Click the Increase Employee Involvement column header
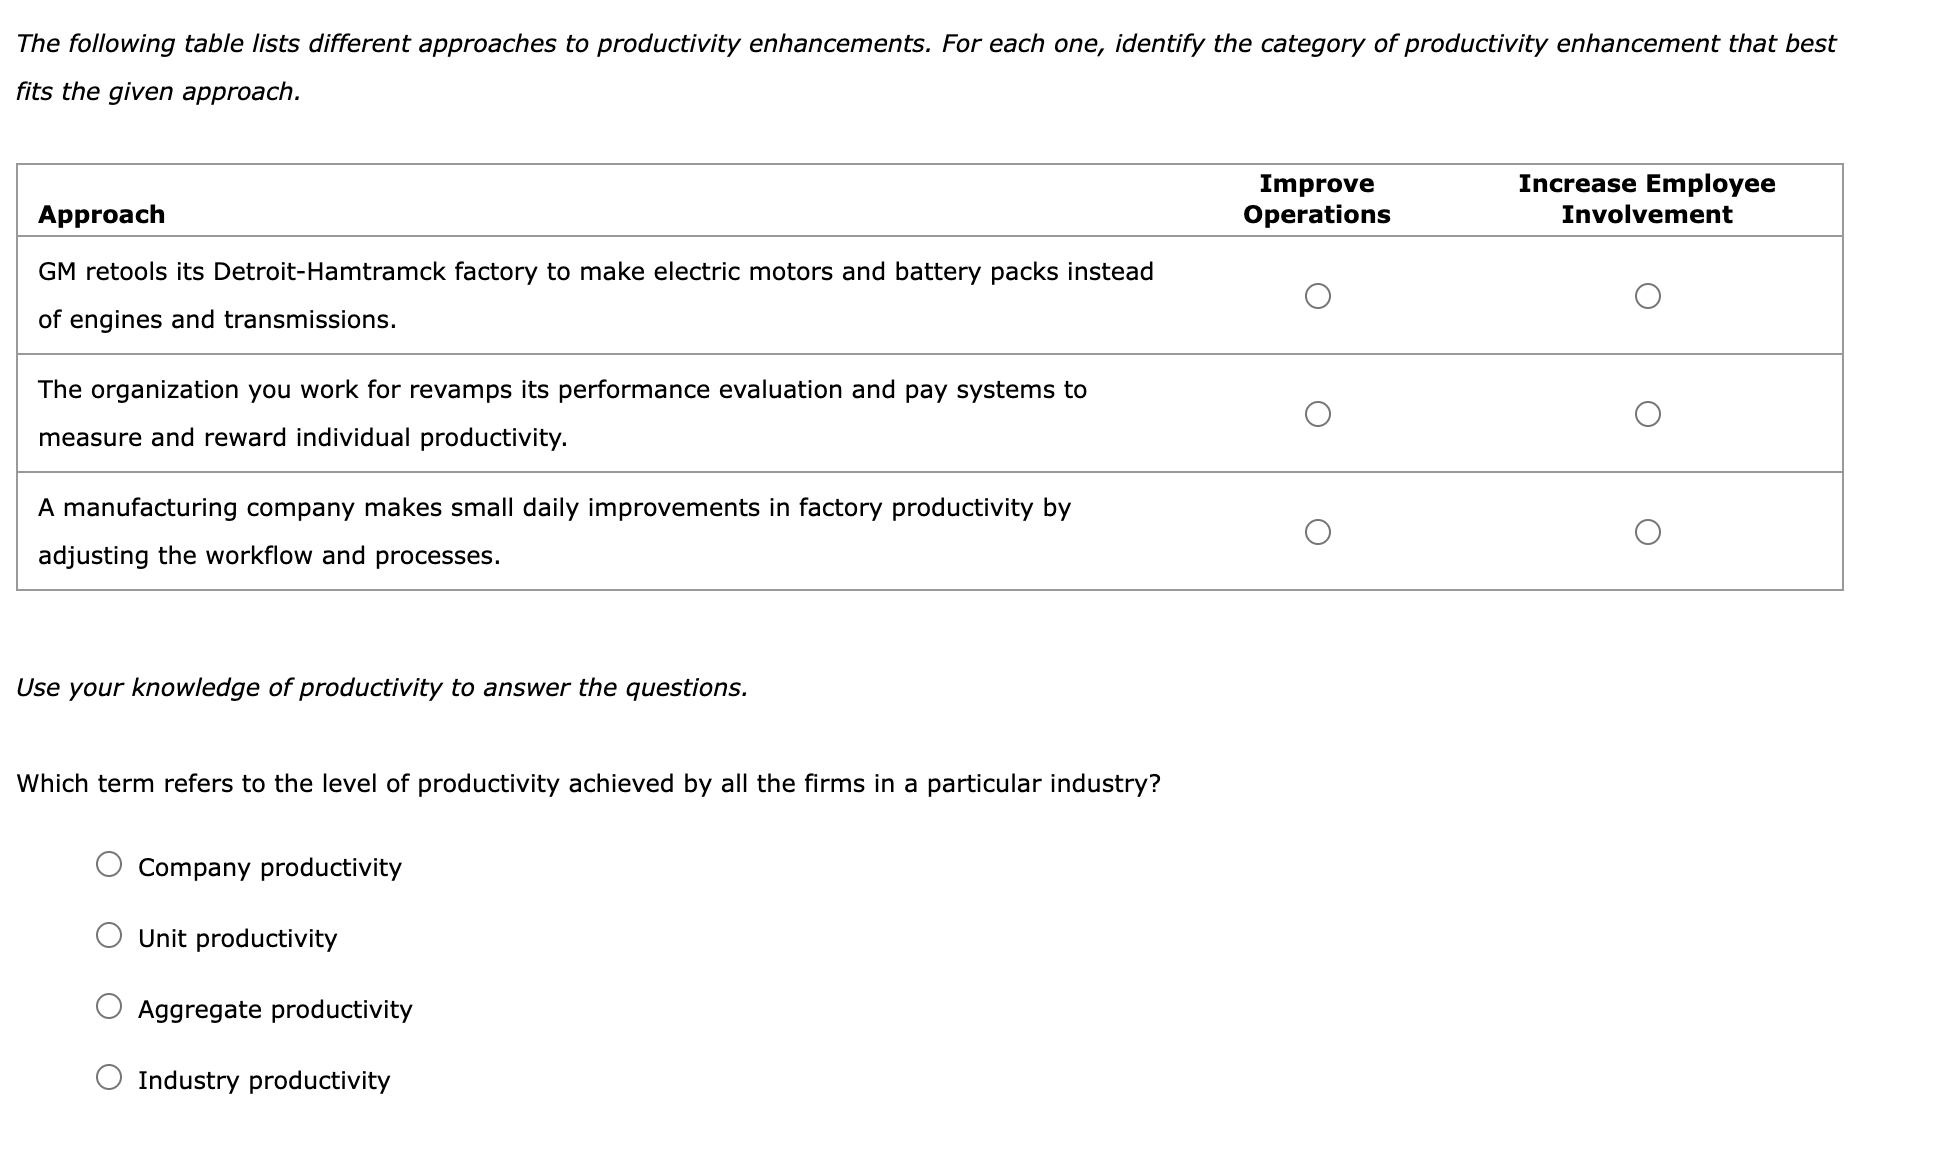The image size is (1940, 1156). tap(1646, 198)
